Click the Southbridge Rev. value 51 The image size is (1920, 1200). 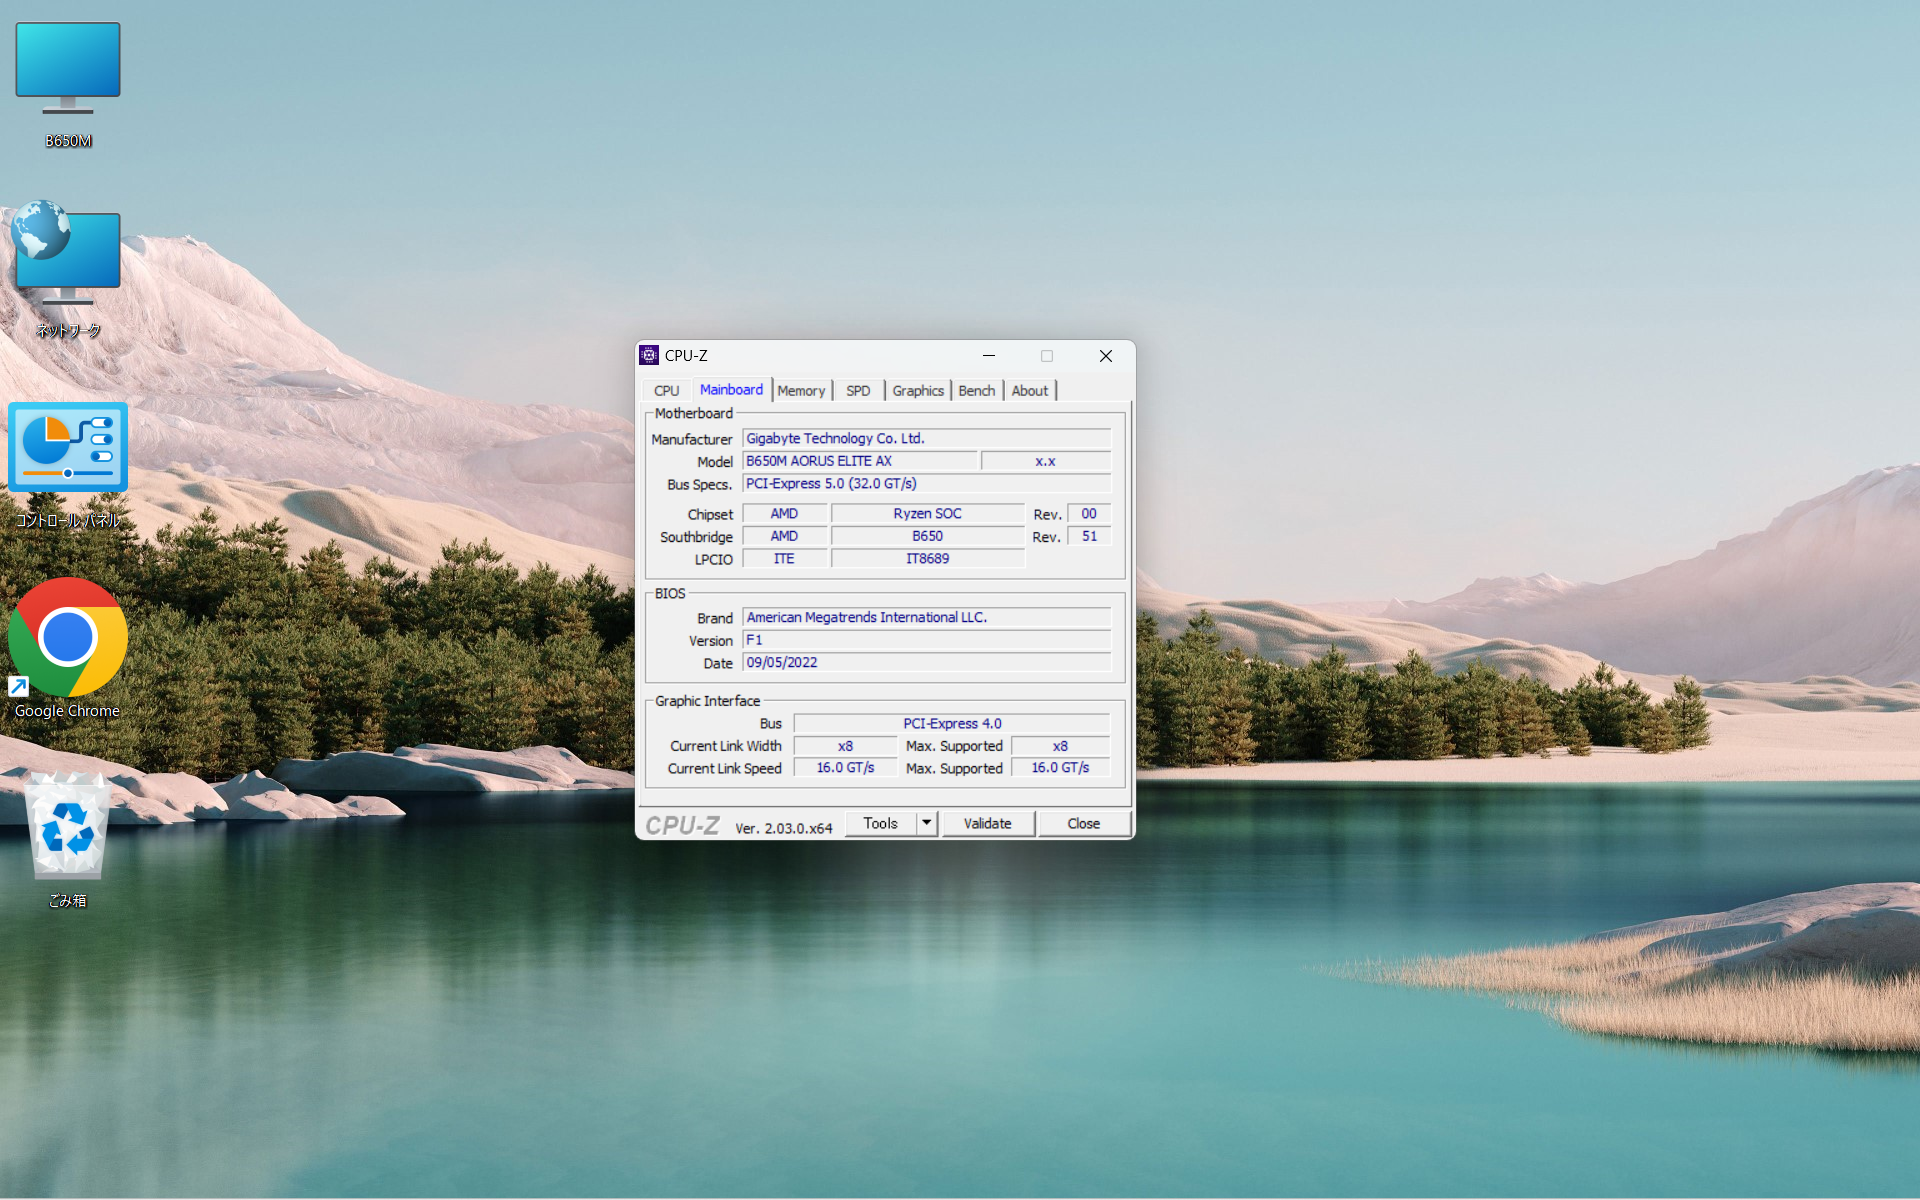pos(1089,536)
